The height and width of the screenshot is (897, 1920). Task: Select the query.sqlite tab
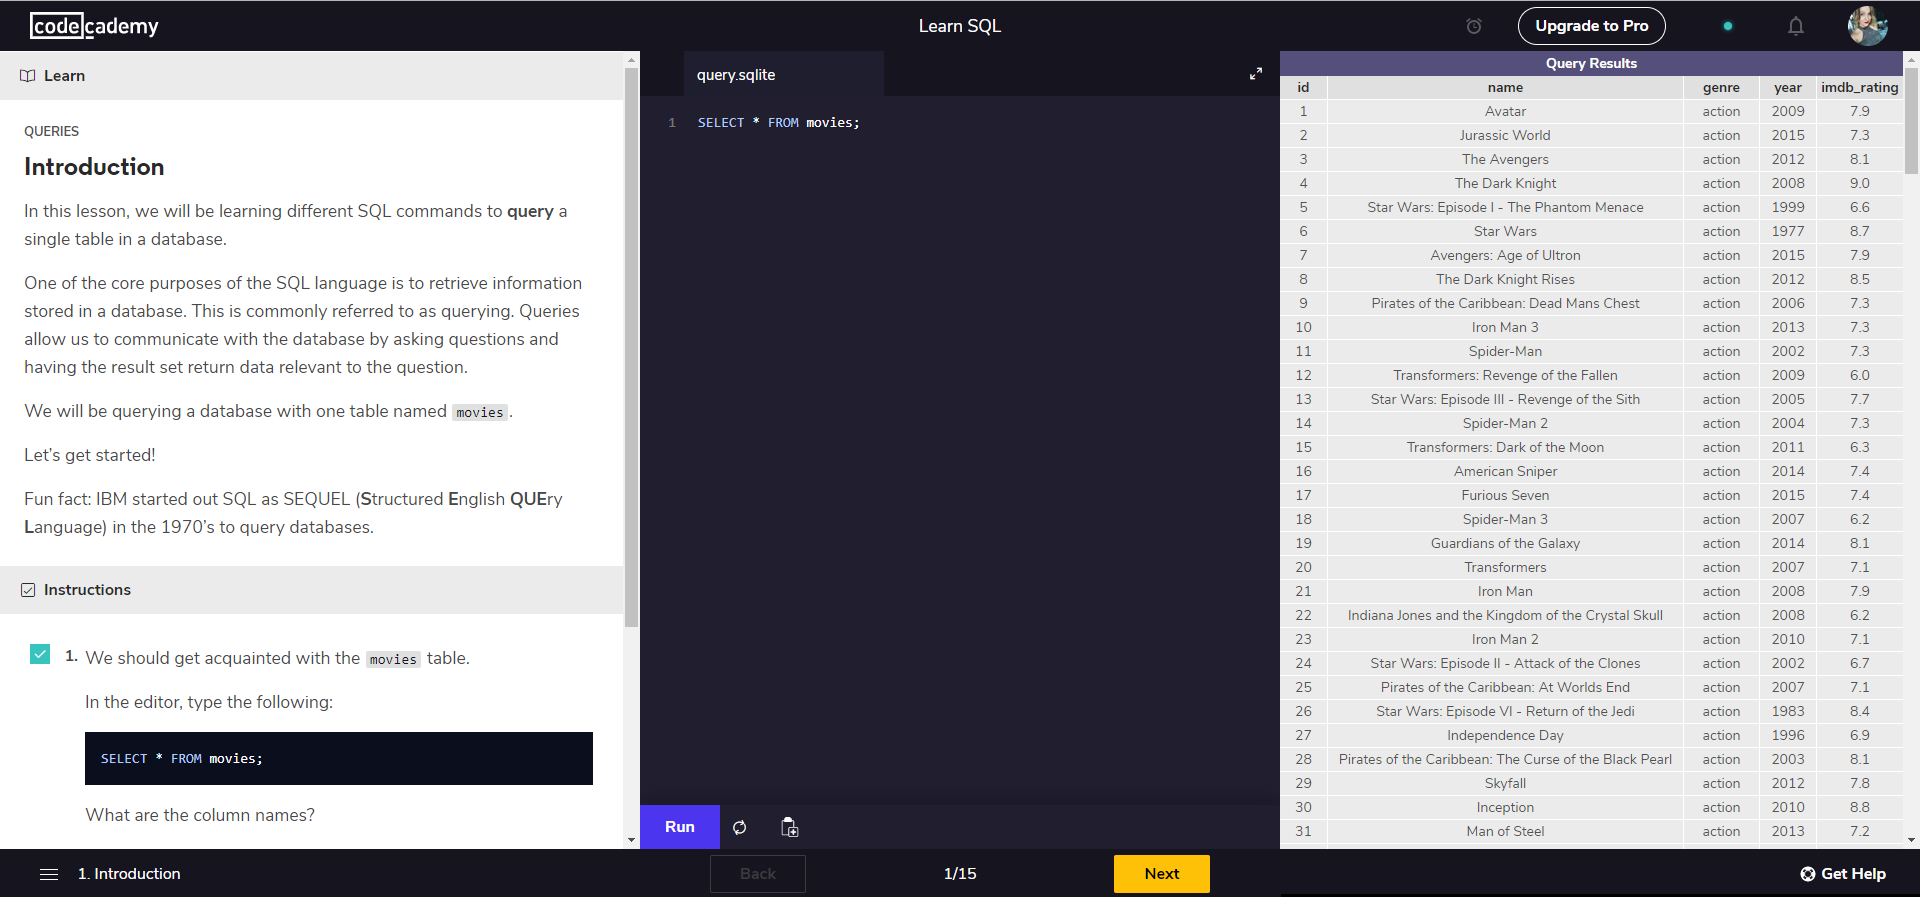(736, 75)
